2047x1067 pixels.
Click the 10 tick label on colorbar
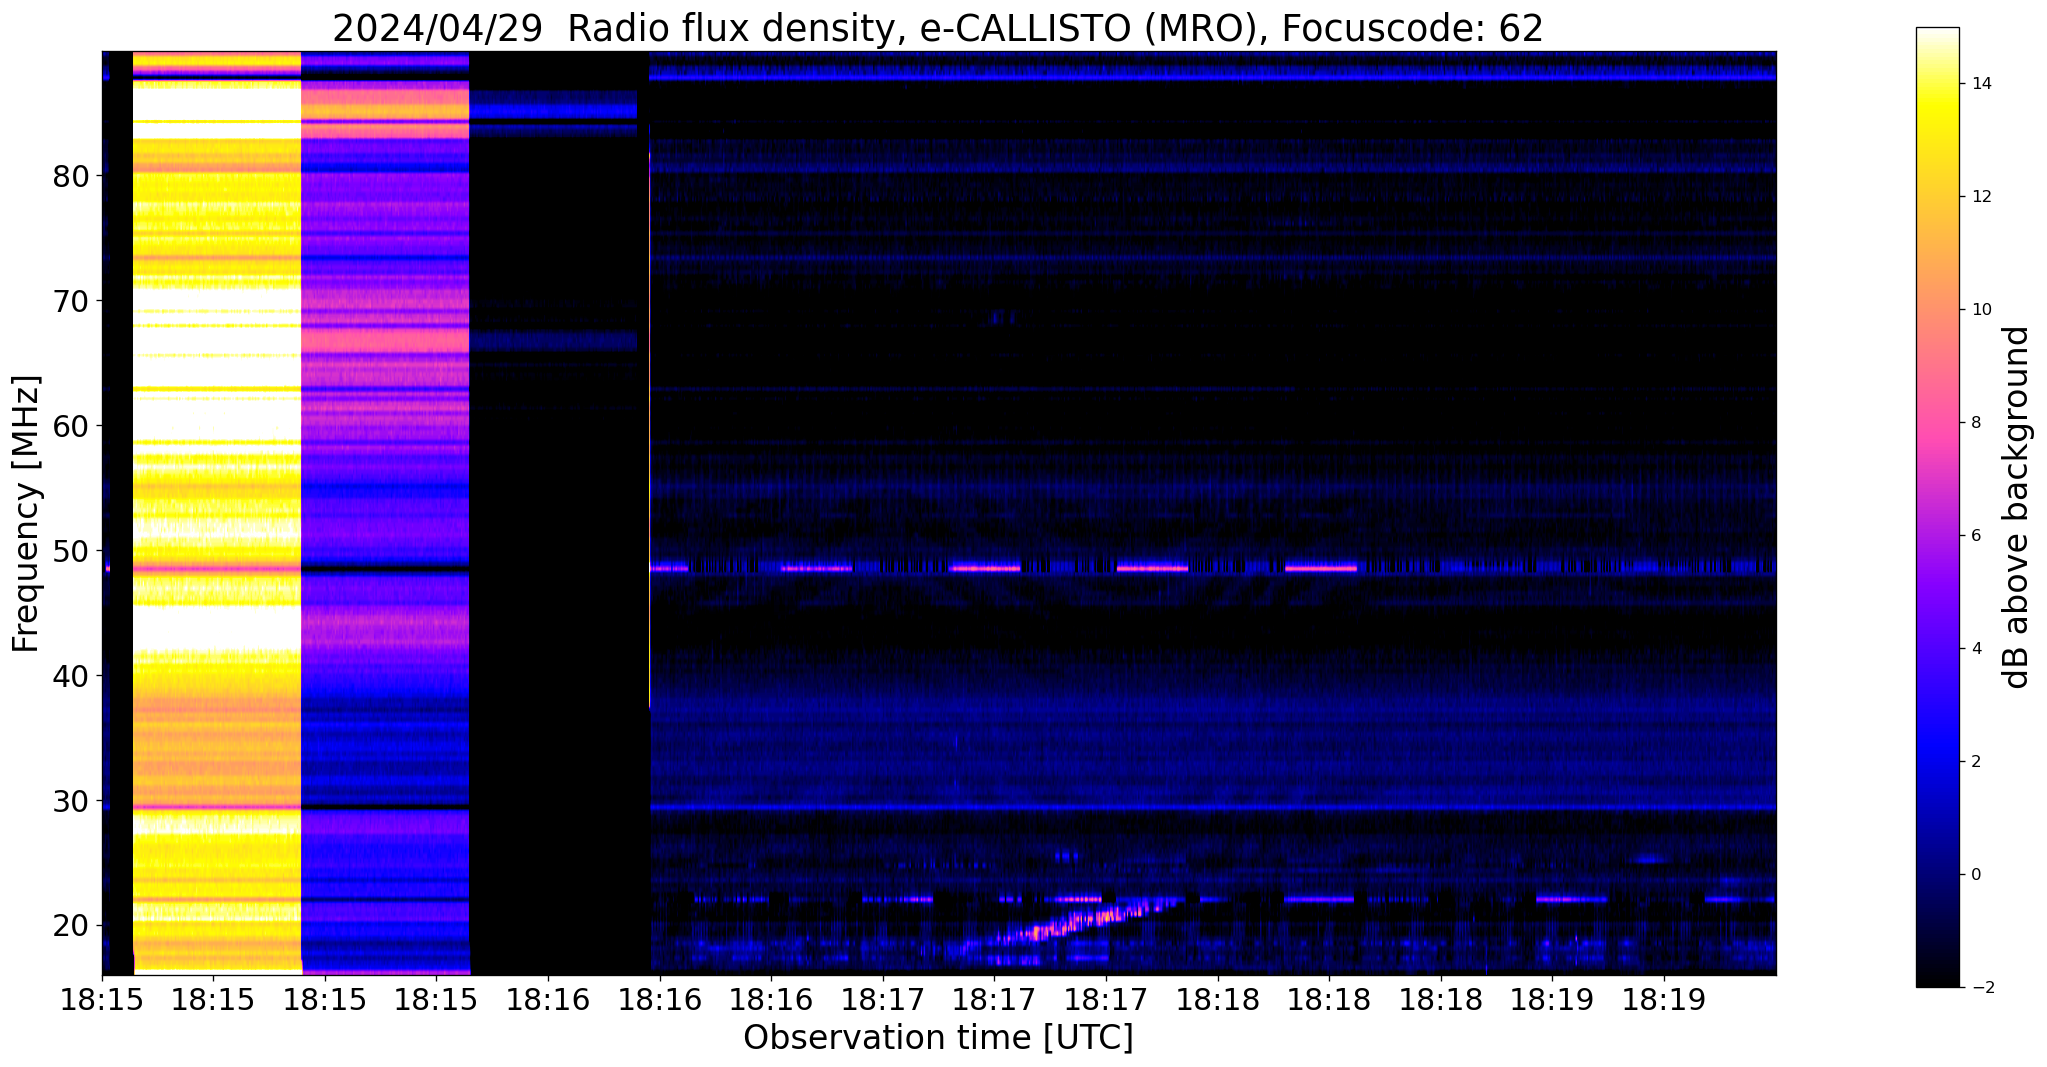click(x=1981, y=310)
